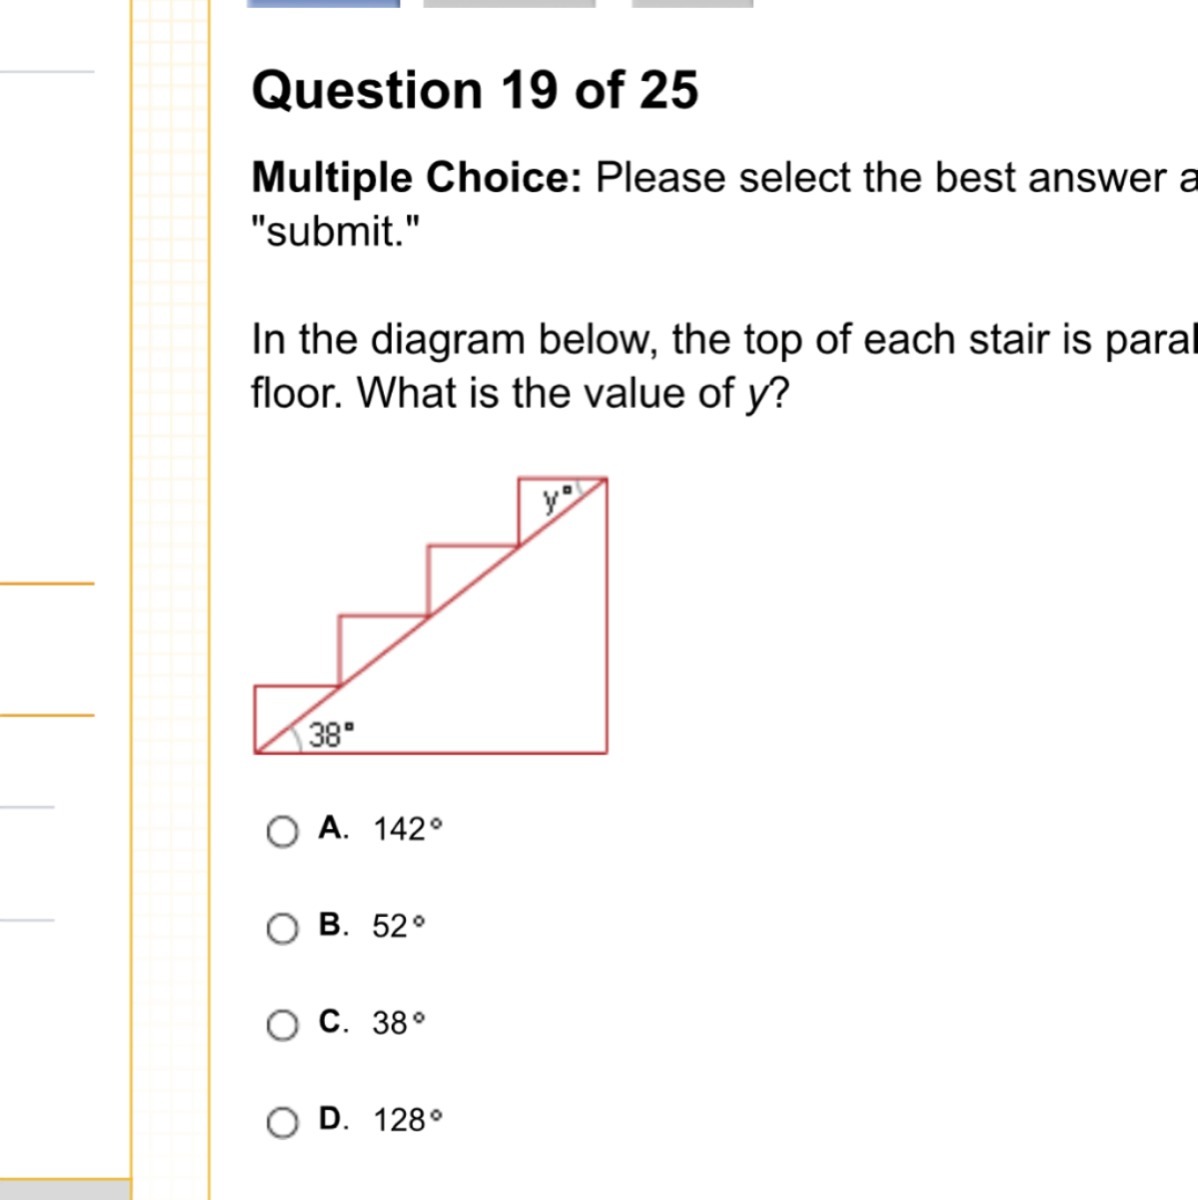Click the 142° answer text

pyautogui.click(x=407, y=830)
